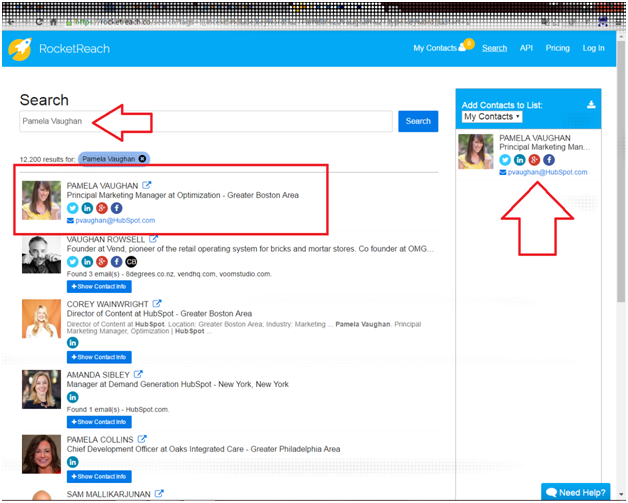This screenshot has width=628, height=503.
Task: Open Google Plus icon in contacts sidebar card
Action: [534, 160]
